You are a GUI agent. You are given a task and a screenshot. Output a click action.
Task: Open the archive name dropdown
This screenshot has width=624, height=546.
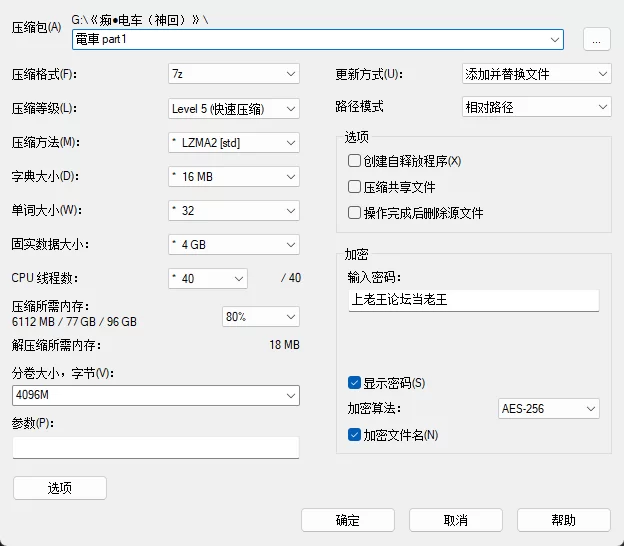(x=554, y=39)
